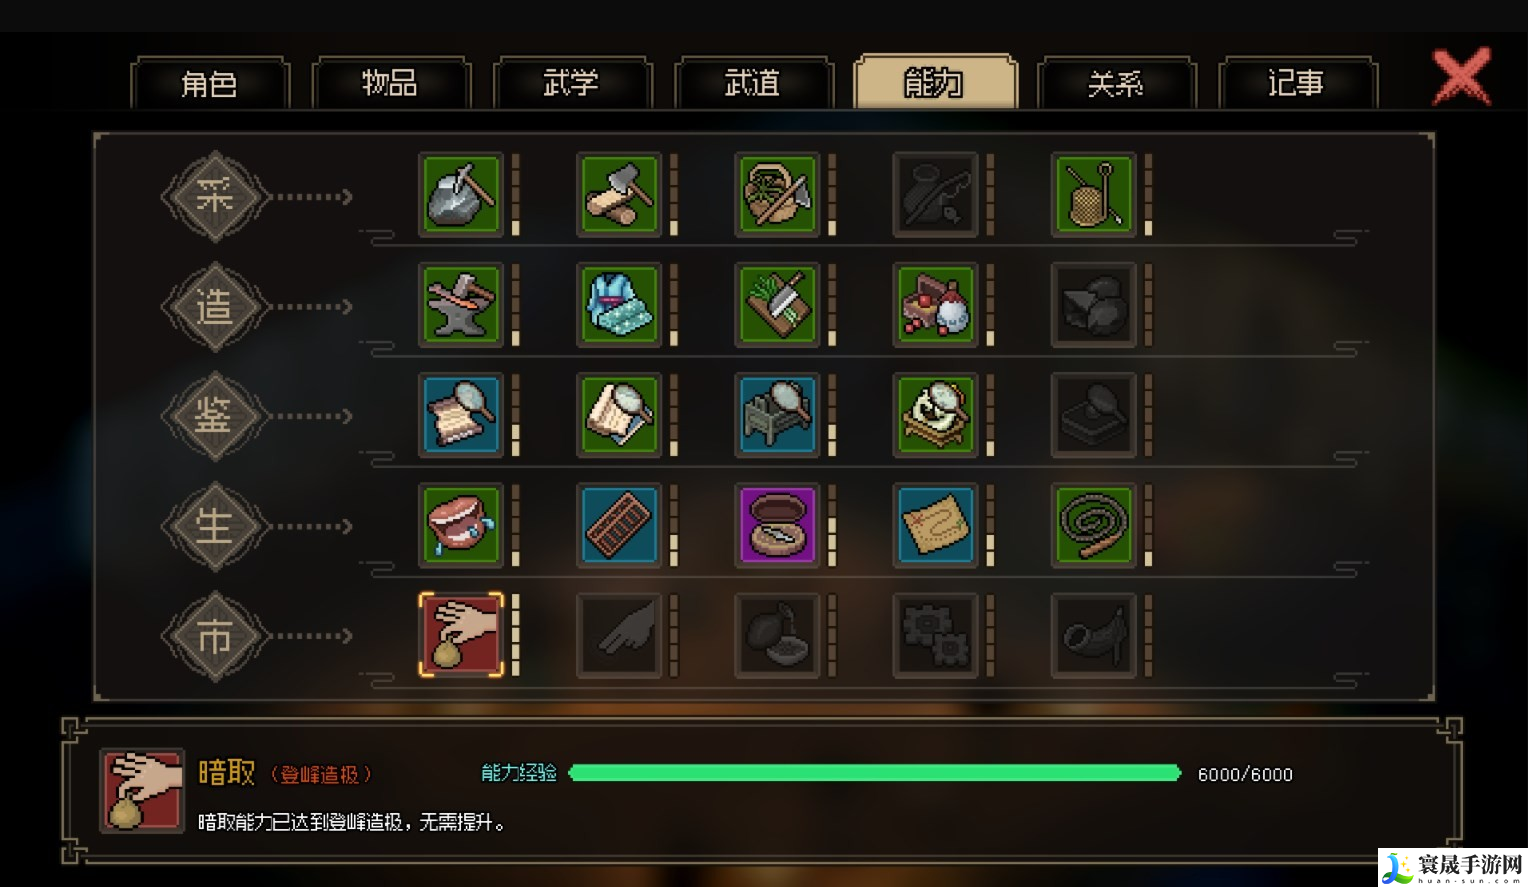This screenshot has width=1528, height=887.
Task: Select the treasure map skill icon
Action: tap(935, 524)
